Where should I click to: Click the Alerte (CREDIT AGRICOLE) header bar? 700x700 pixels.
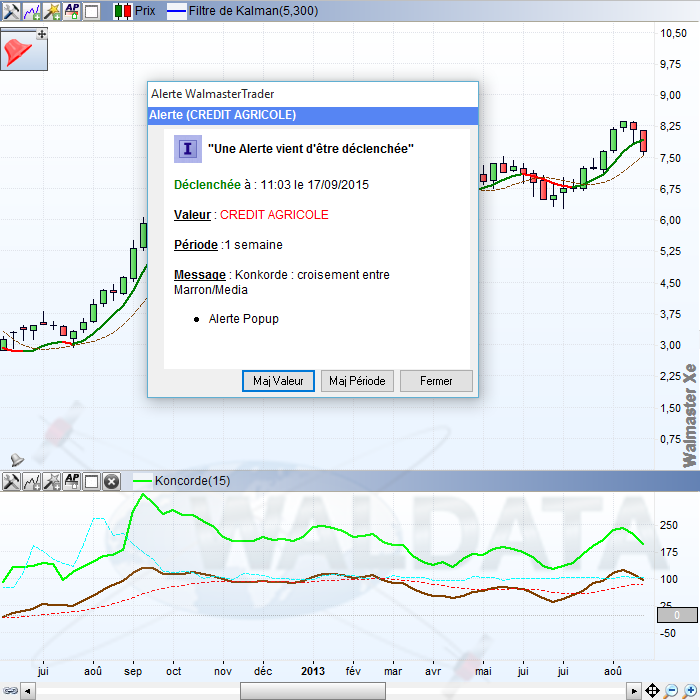tap(313, 115)
